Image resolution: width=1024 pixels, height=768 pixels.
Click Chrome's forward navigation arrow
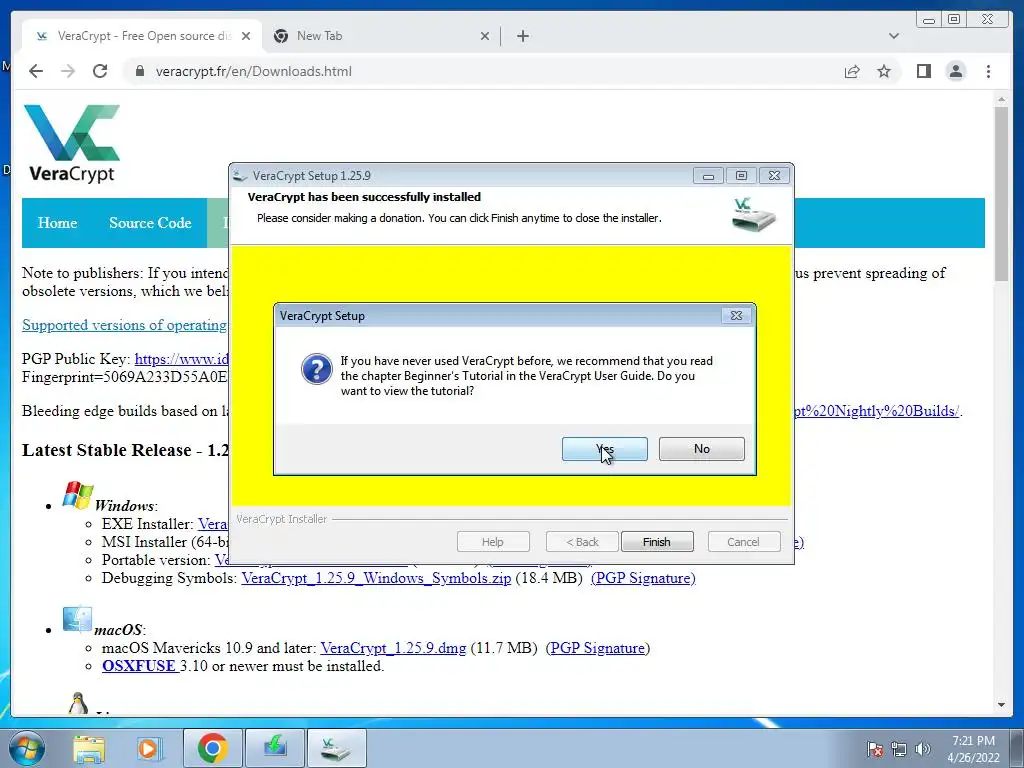click(x=68, y=71)
